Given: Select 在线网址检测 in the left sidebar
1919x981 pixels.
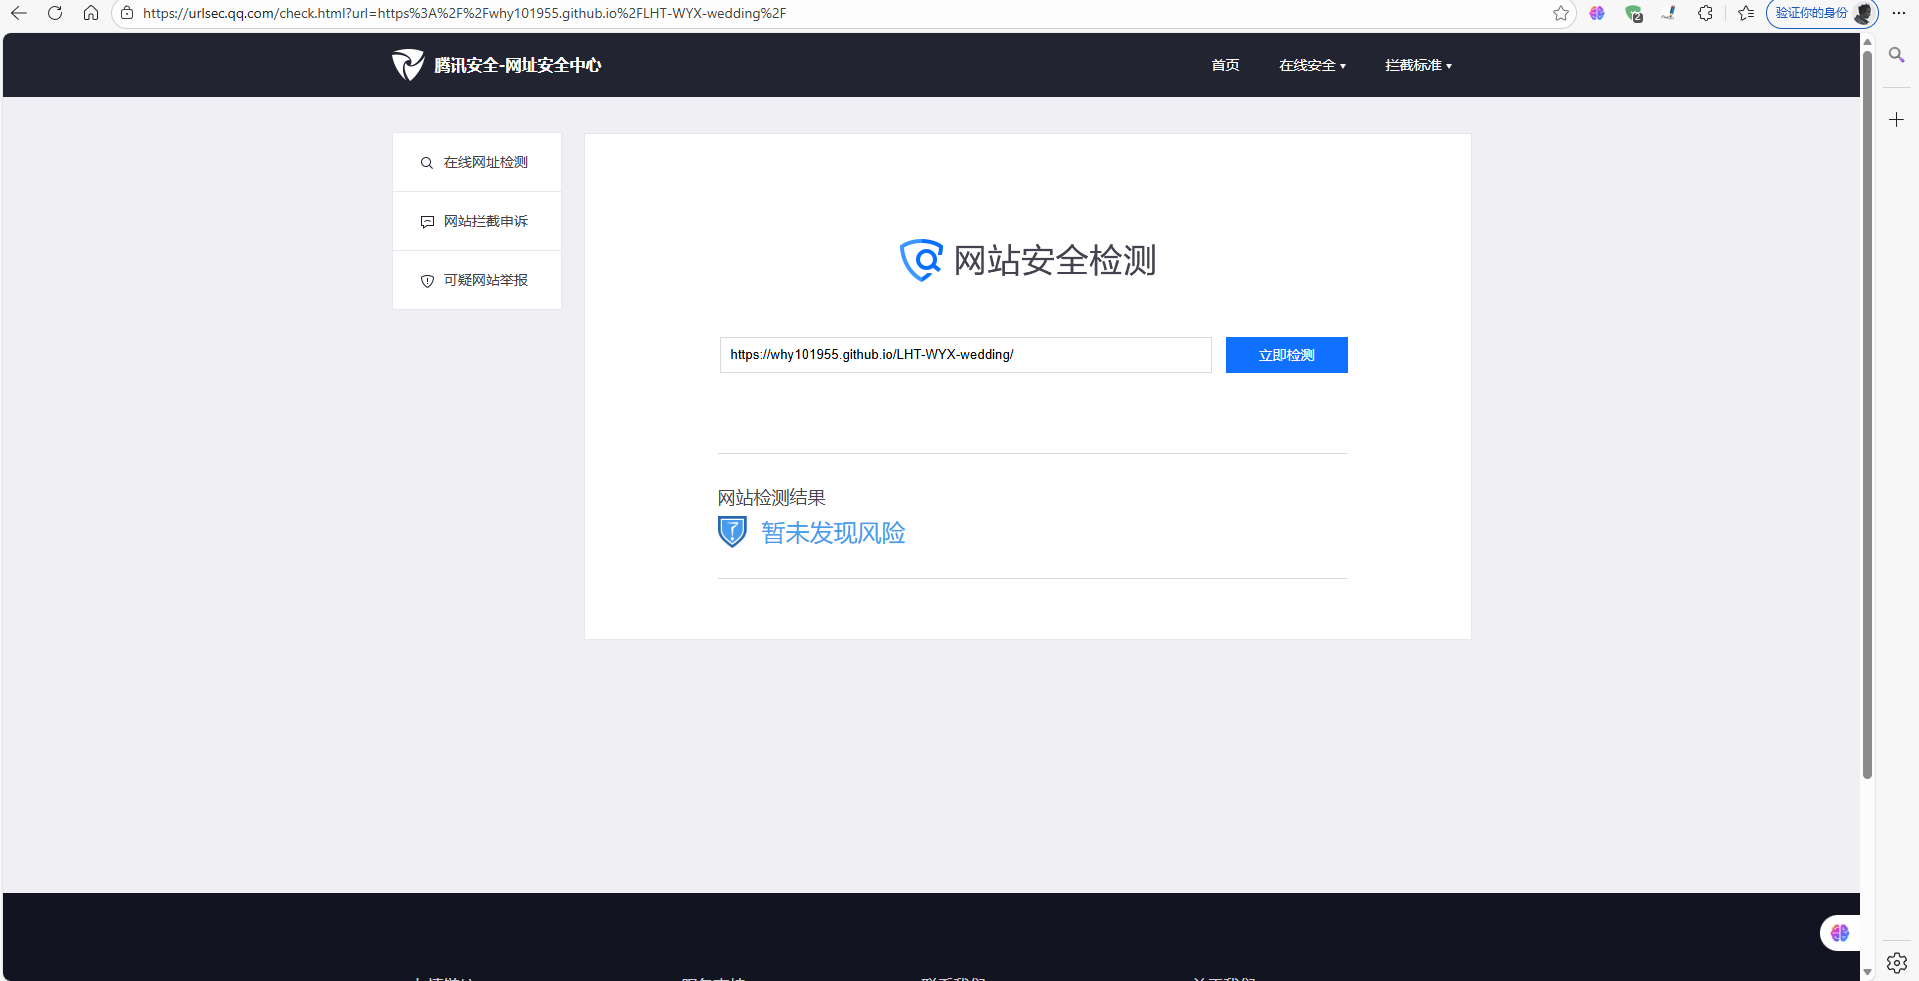Looking at the screenshot, I should pos(477,162).
